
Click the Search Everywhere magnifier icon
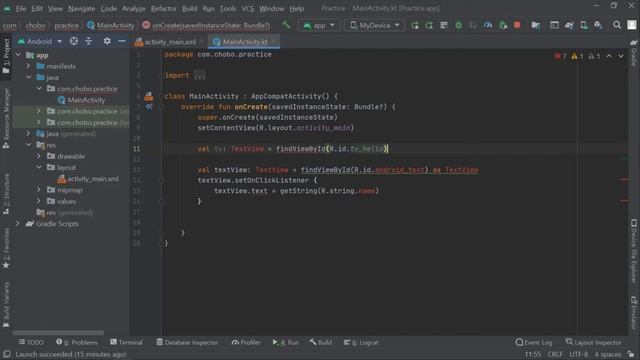pos(617,25)
